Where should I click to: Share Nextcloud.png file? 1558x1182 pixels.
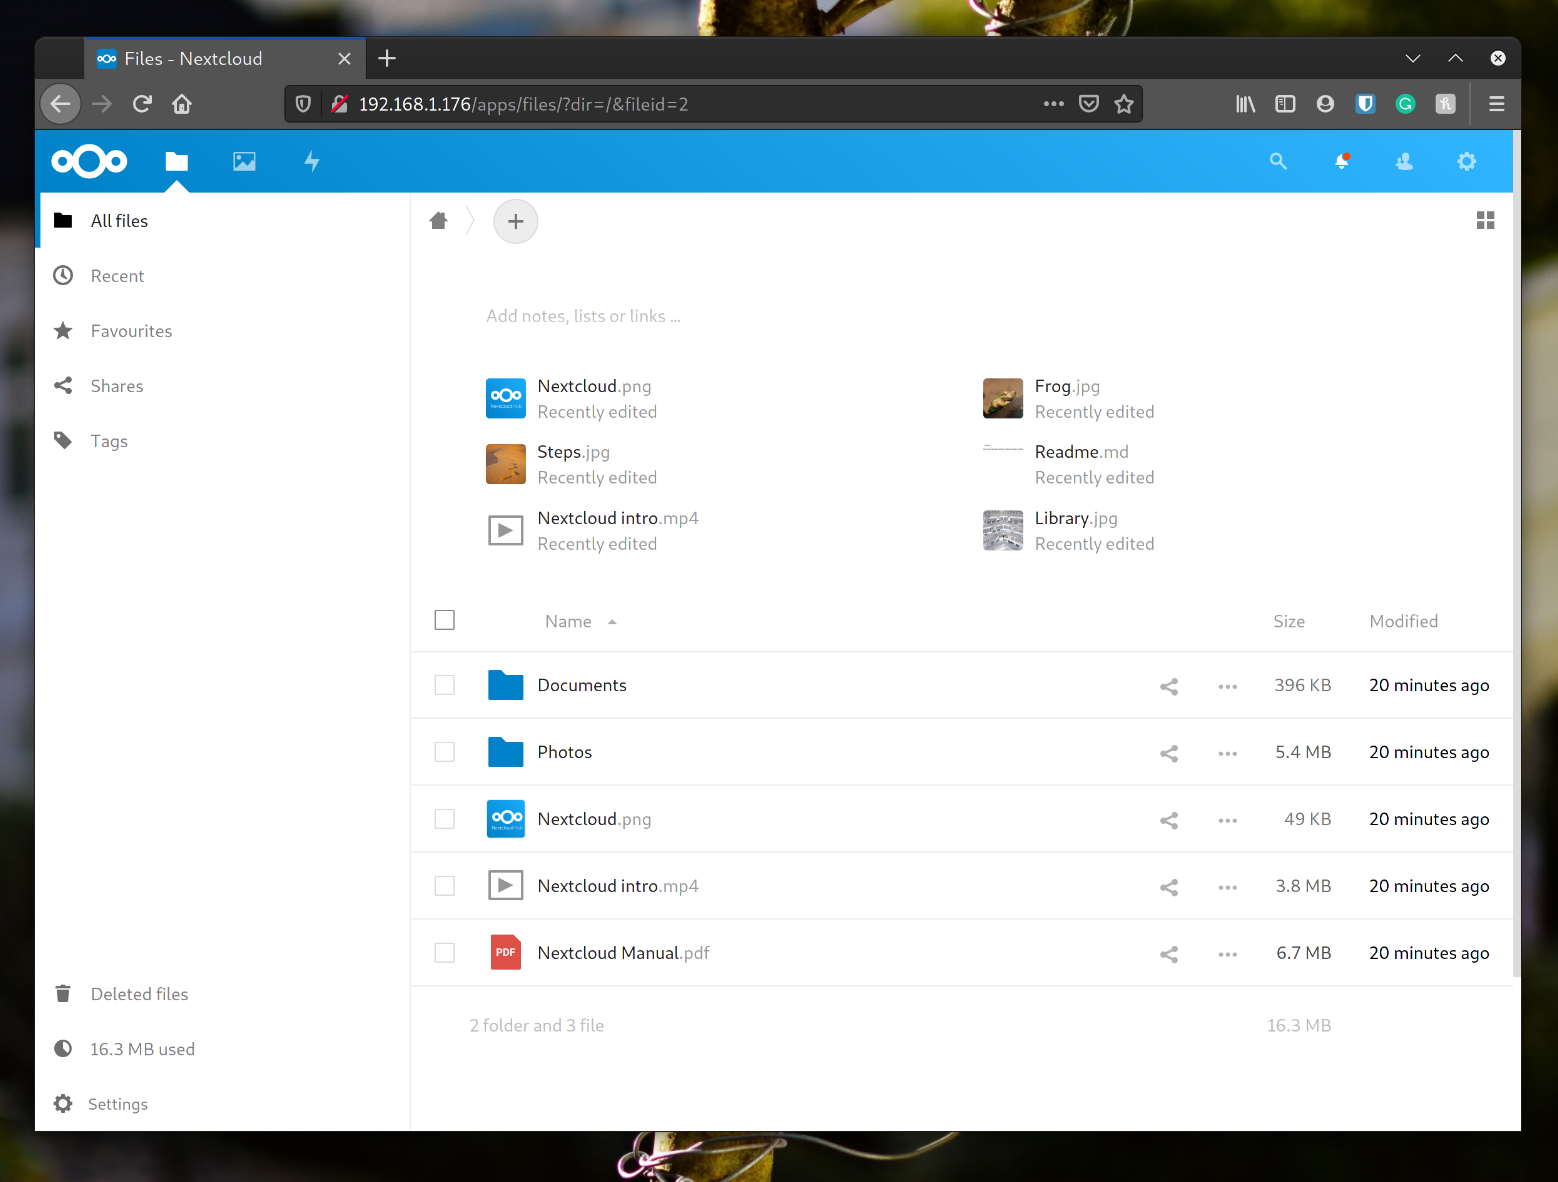pyautogui.click(x=1169, y=820)
